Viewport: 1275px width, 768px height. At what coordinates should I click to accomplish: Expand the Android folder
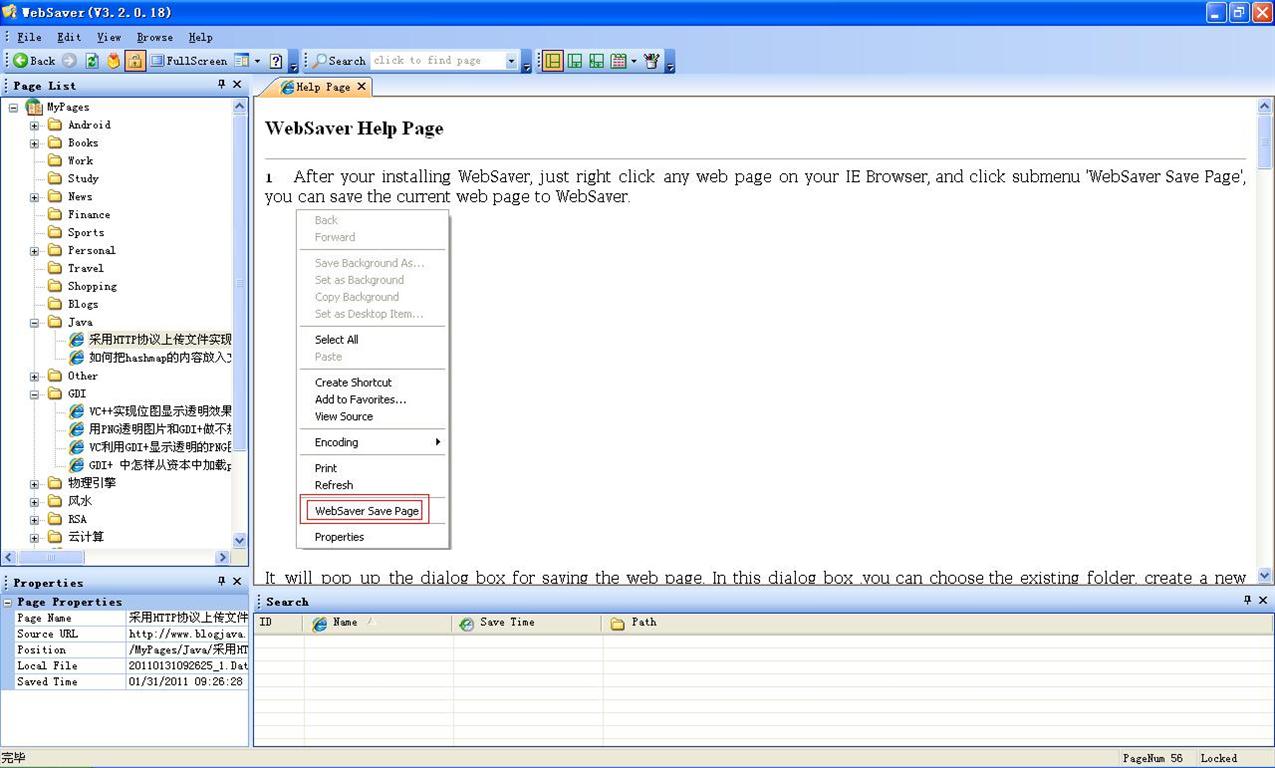[34, 125]
